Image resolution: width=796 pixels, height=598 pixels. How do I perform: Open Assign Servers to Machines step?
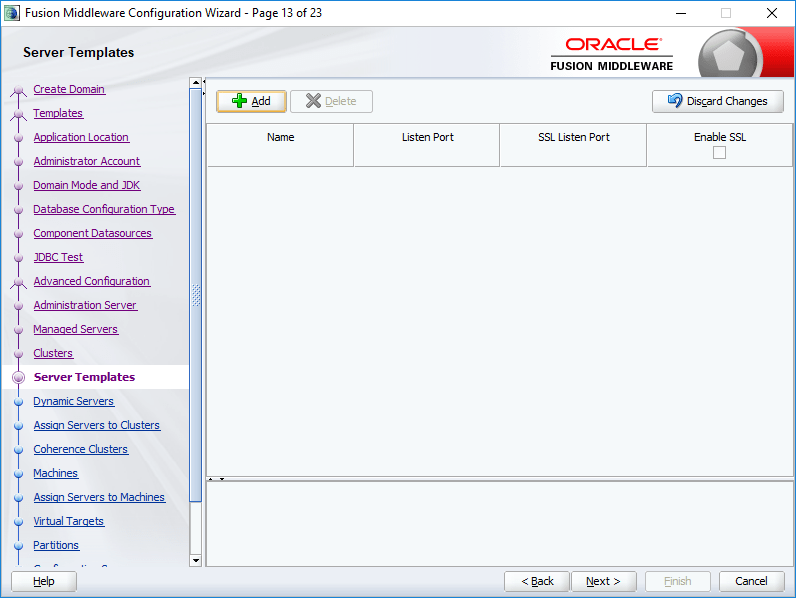pyautogui.click(x=100, y=497)
